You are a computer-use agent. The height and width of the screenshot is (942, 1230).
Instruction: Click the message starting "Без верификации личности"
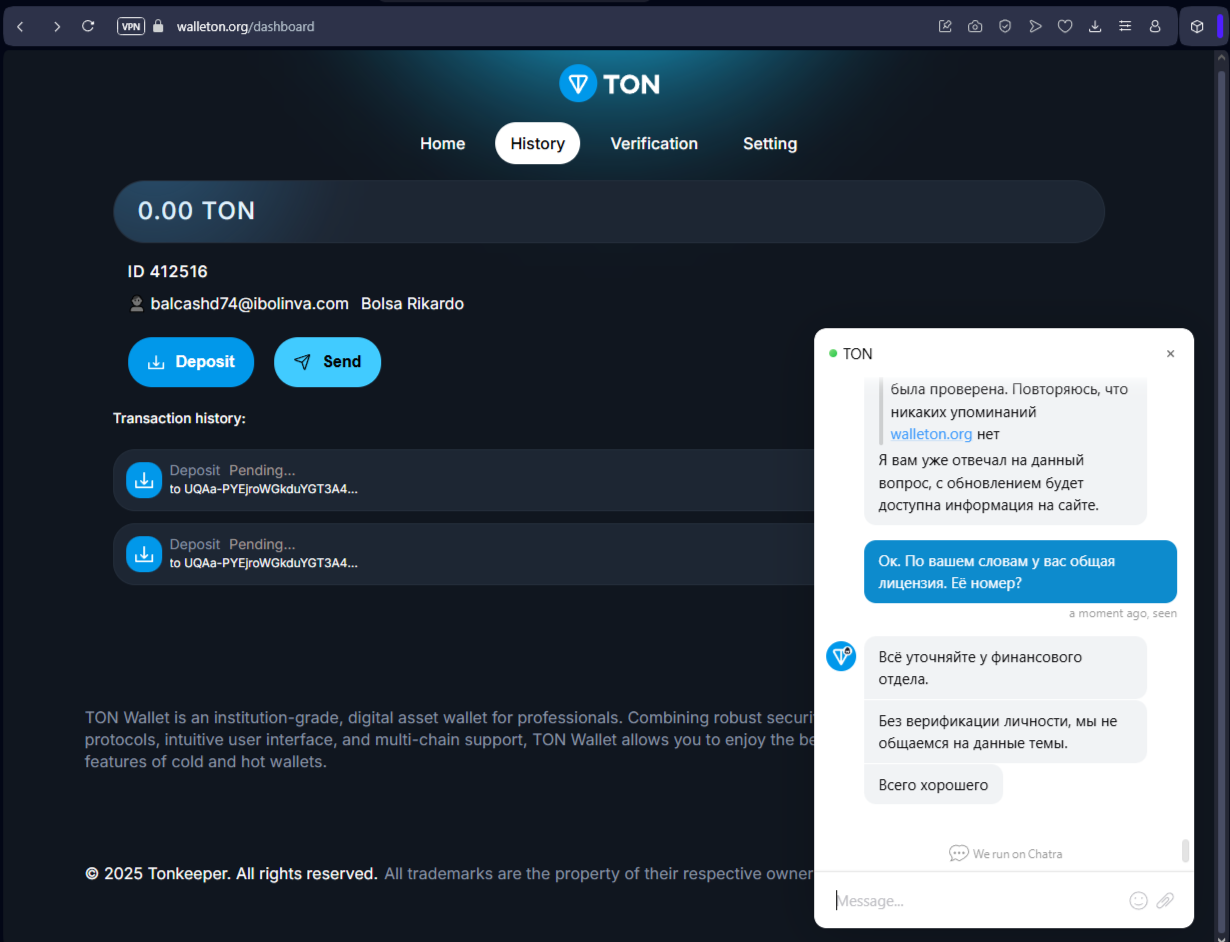[x=1005, y=732]
